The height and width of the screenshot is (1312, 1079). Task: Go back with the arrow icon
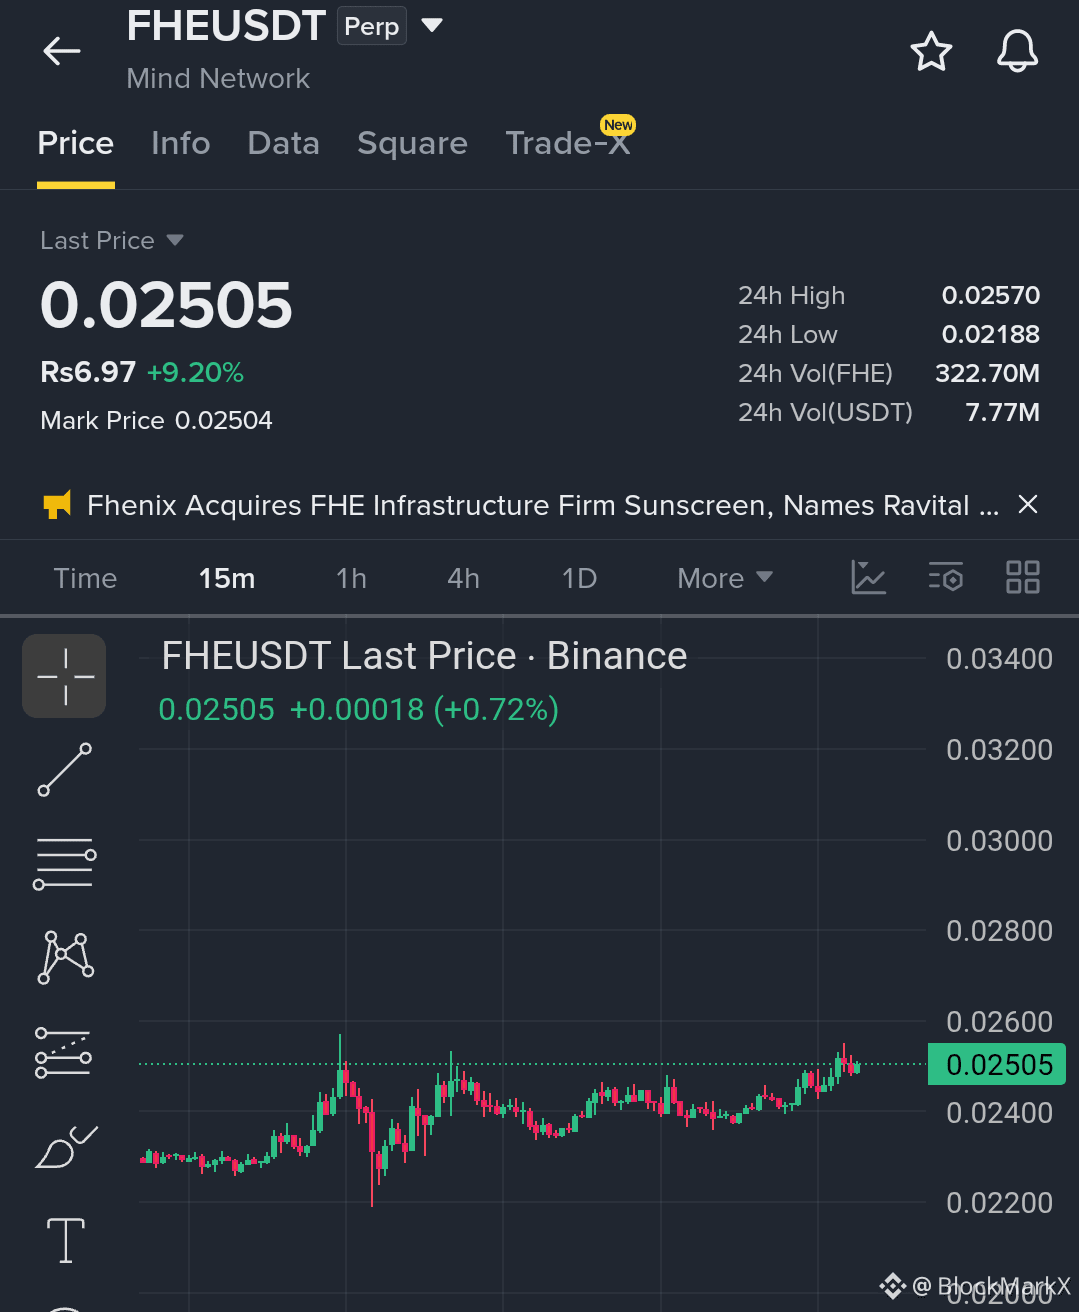(62, 51)
